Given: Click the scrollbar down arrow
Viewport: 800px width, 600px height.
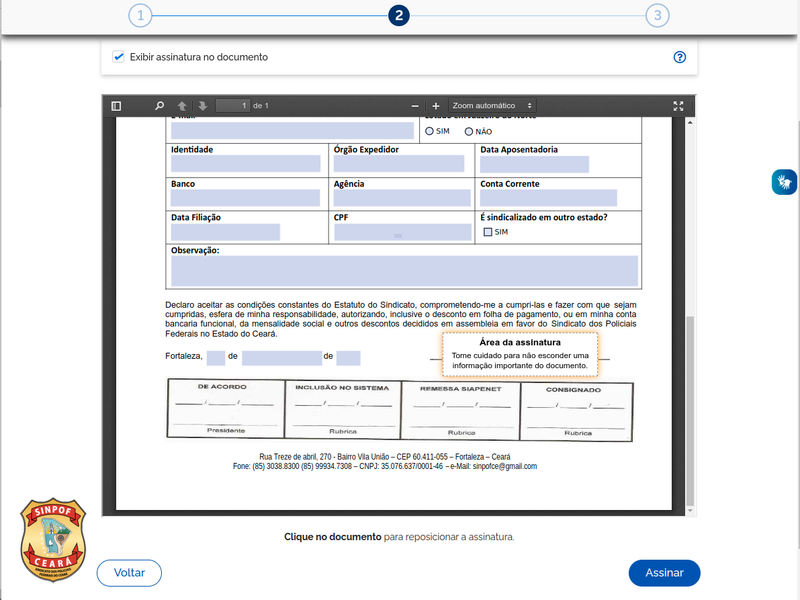Looking at the screenshot, I should [690, 510].
